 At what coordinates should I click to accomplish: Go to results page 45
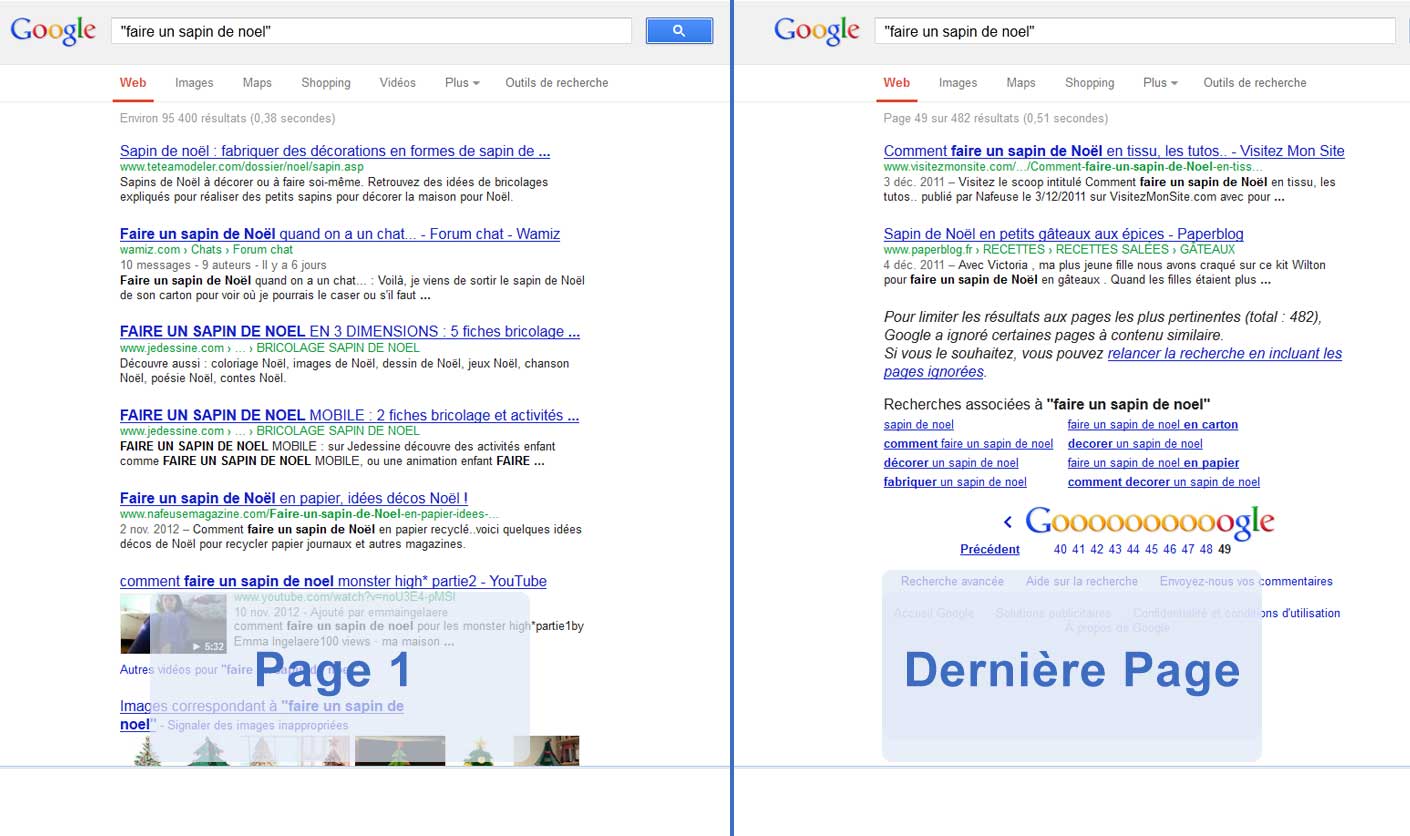tap(1152, 549)
